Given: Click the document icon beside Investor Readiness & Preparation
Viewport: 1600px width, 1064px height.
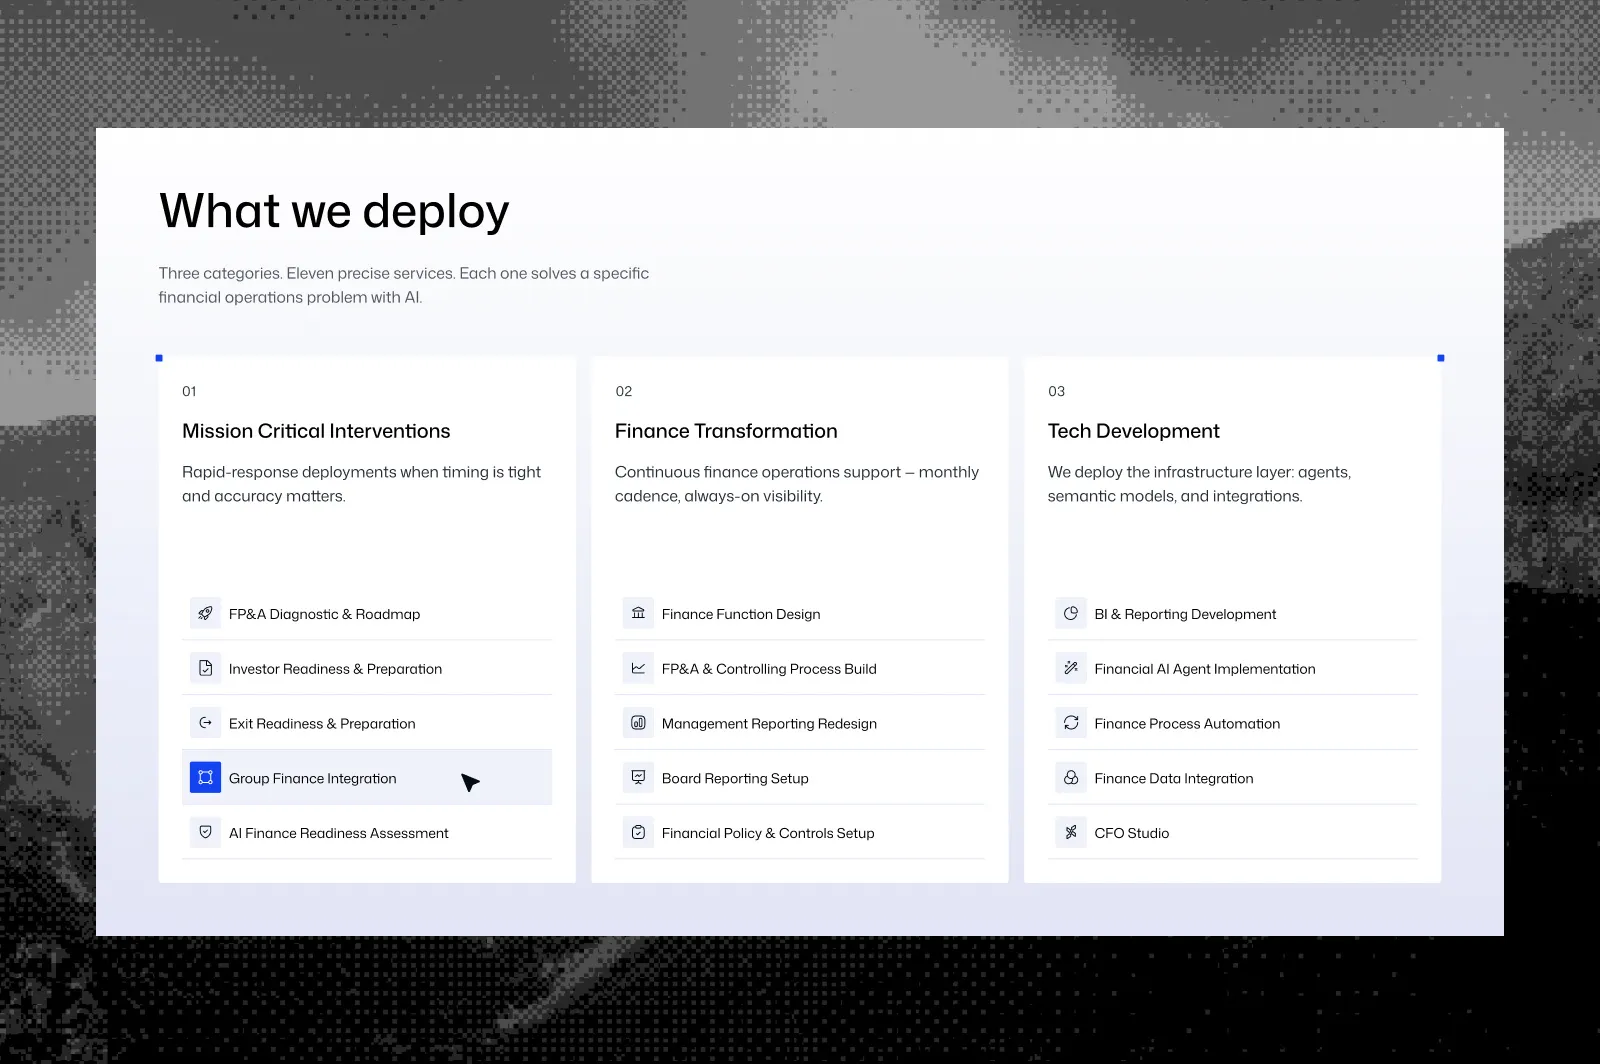Looking at the screenshot, I should click(205, 668).
